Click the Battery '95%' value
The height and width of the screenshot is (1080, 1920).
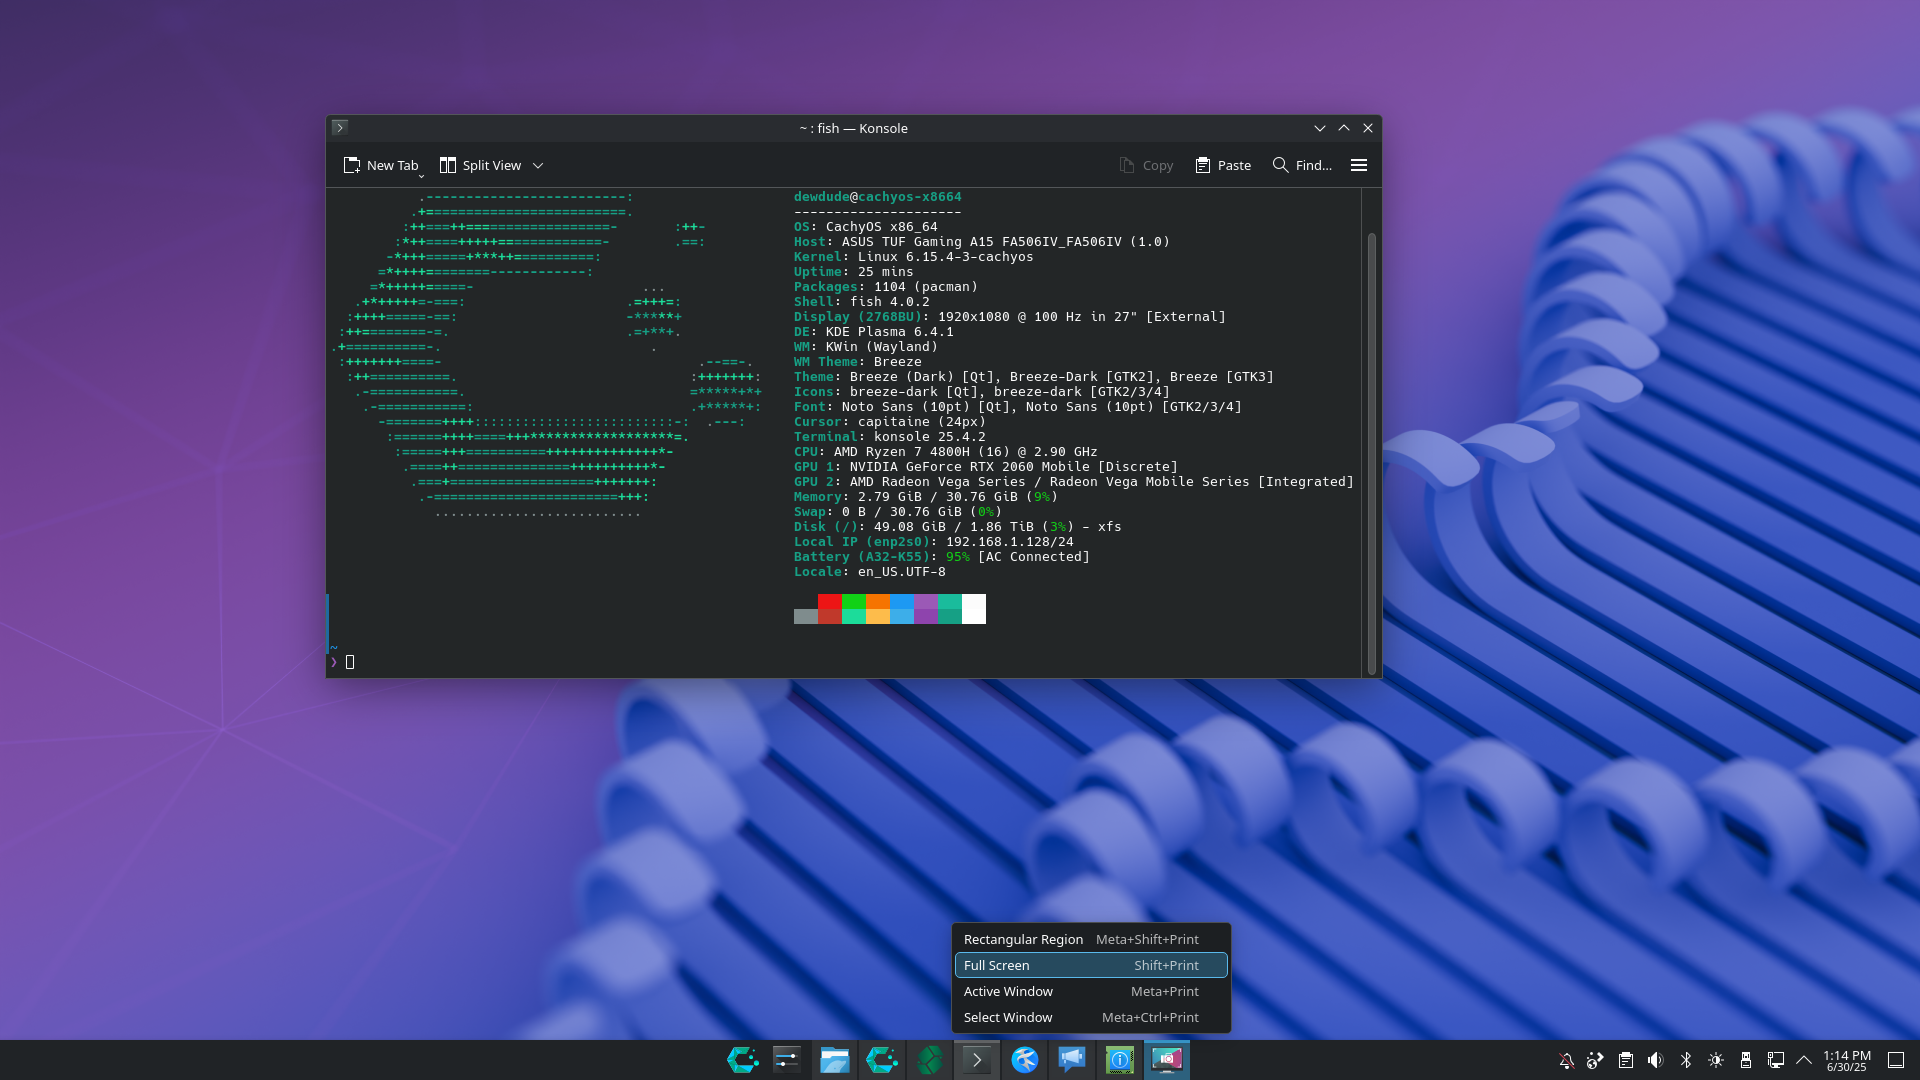(958, 557)
